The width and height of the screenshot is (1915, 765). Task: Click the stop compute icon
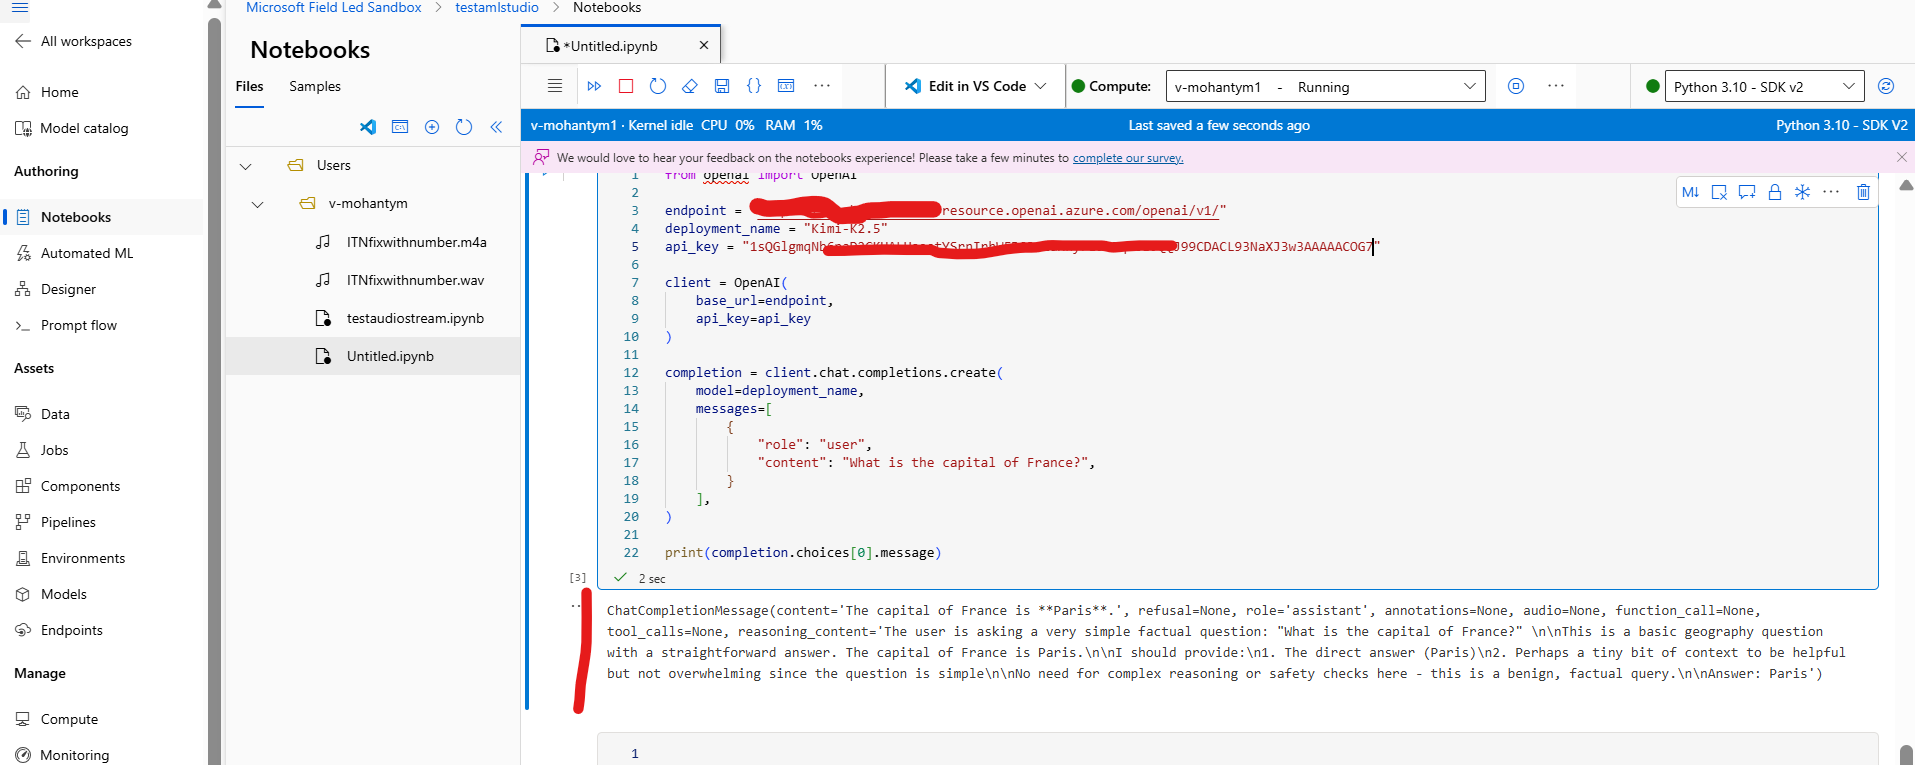pyautogui.click(x=1516, y=86)
